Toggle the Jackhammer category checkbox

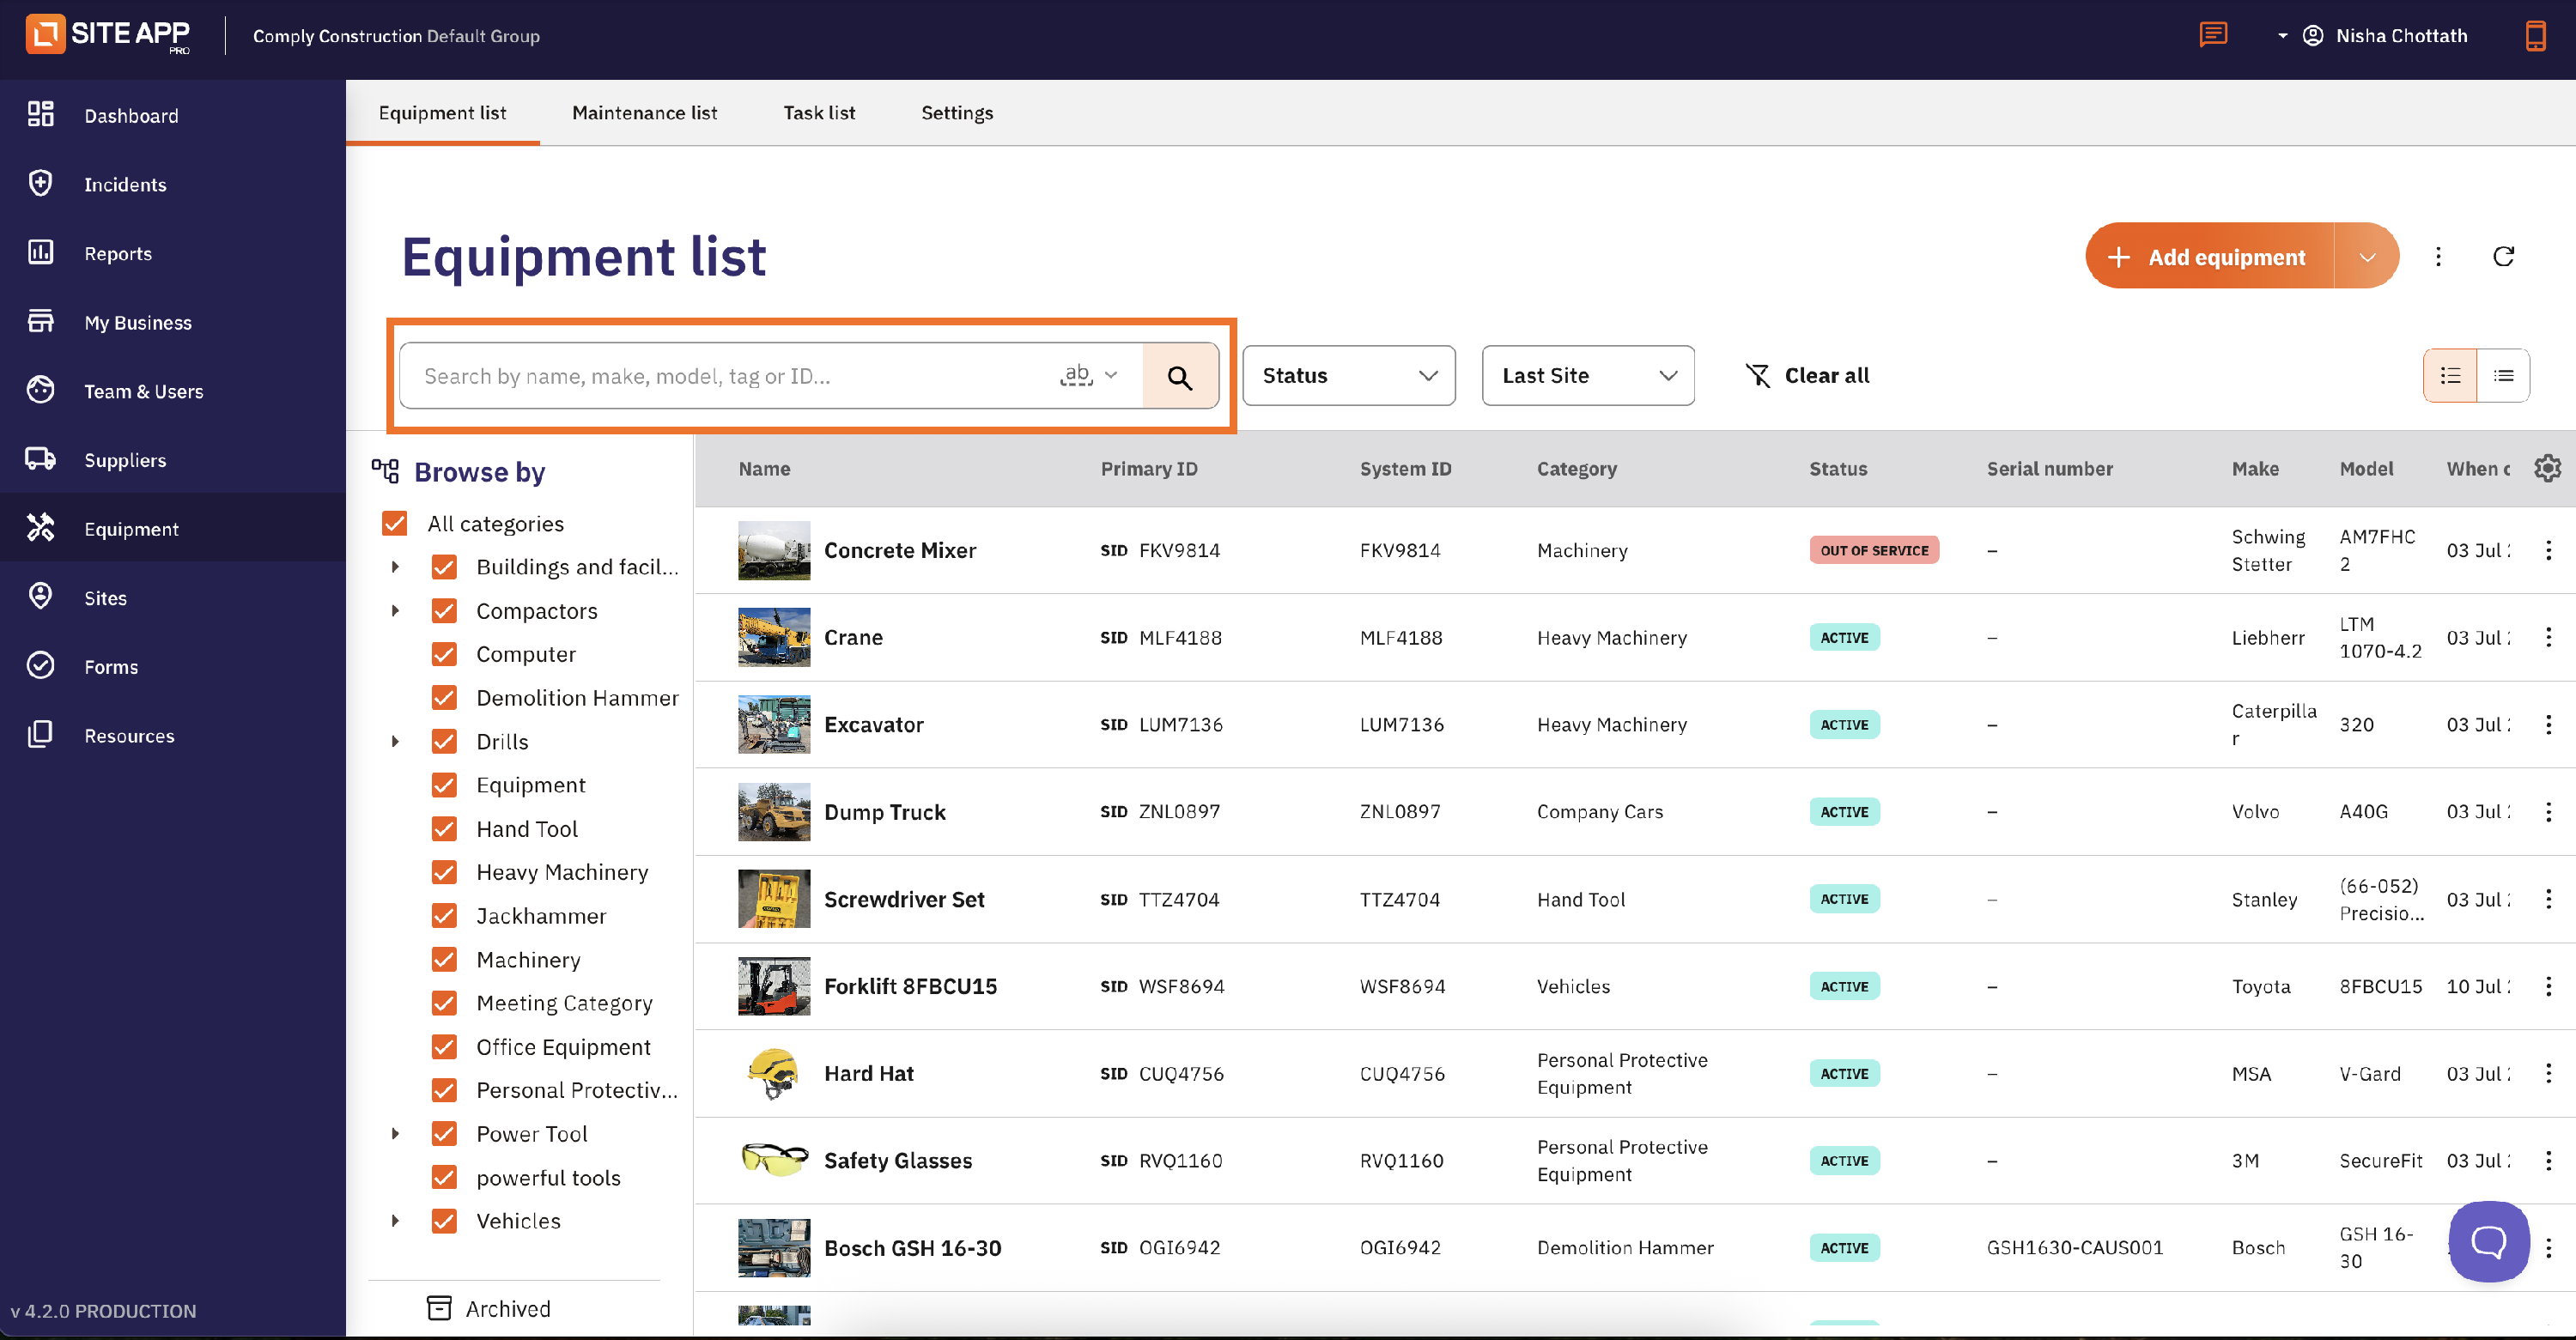coord(444,915)
